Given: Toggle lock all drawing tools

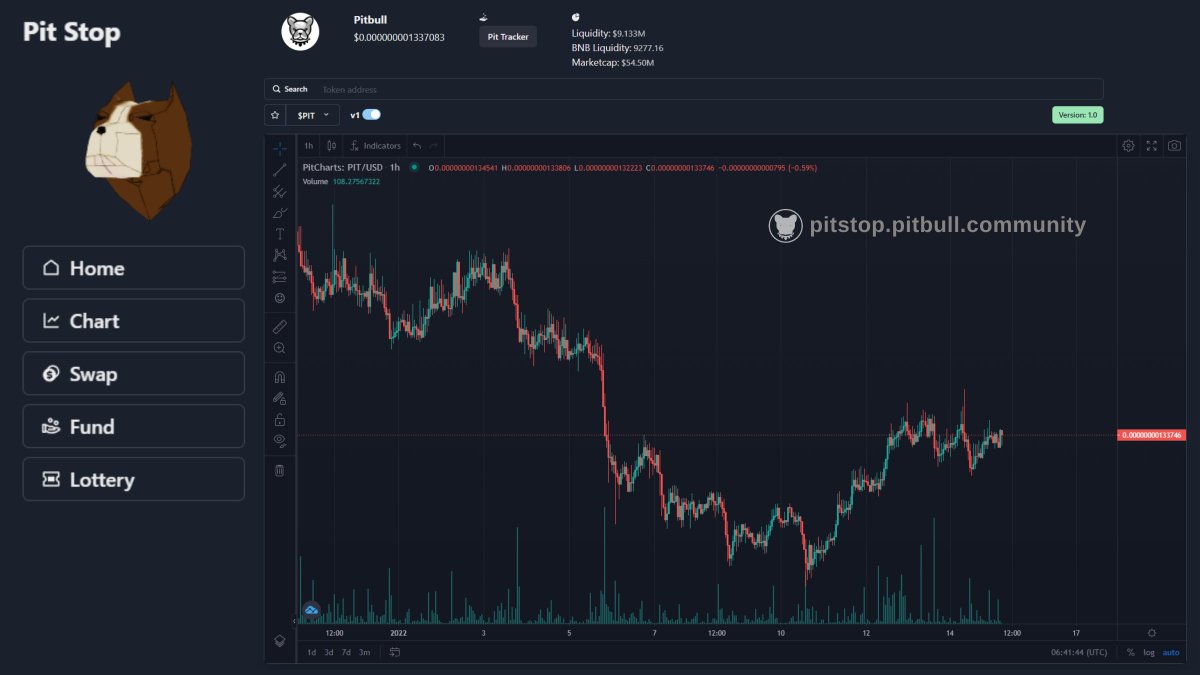Looking at the screenshot, I should coord(280,419).
